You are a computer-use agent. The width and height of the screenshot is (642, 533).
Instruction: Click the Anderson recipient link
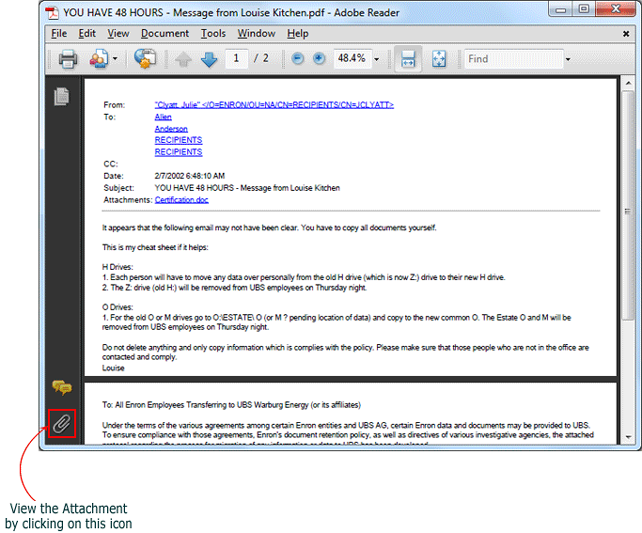point(171,129)
